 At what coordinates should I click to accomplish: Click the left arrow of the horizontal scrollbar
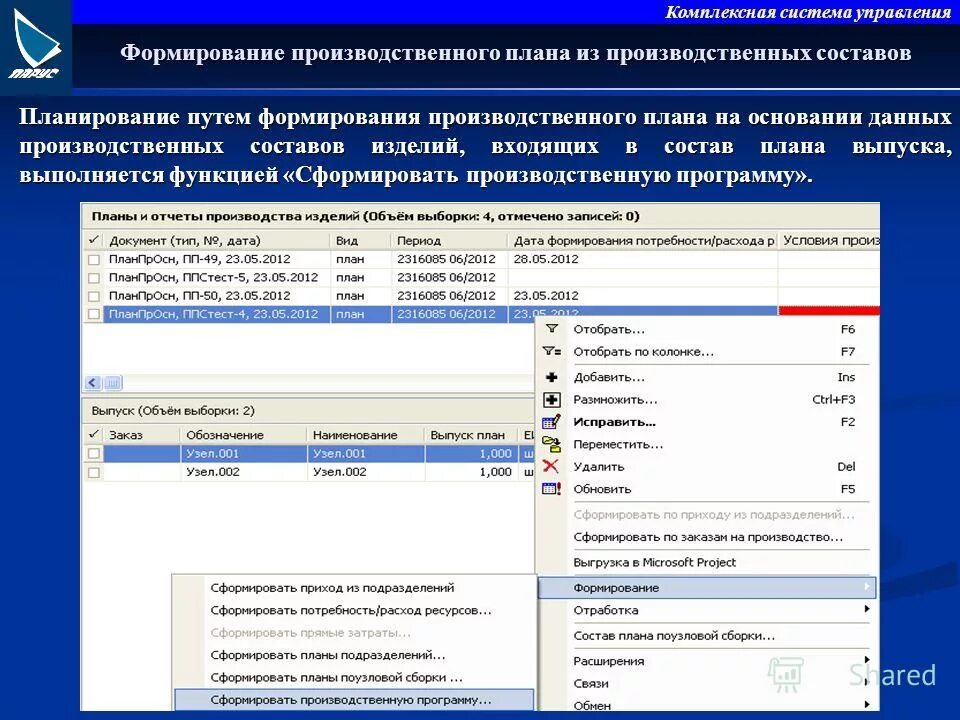91,381
